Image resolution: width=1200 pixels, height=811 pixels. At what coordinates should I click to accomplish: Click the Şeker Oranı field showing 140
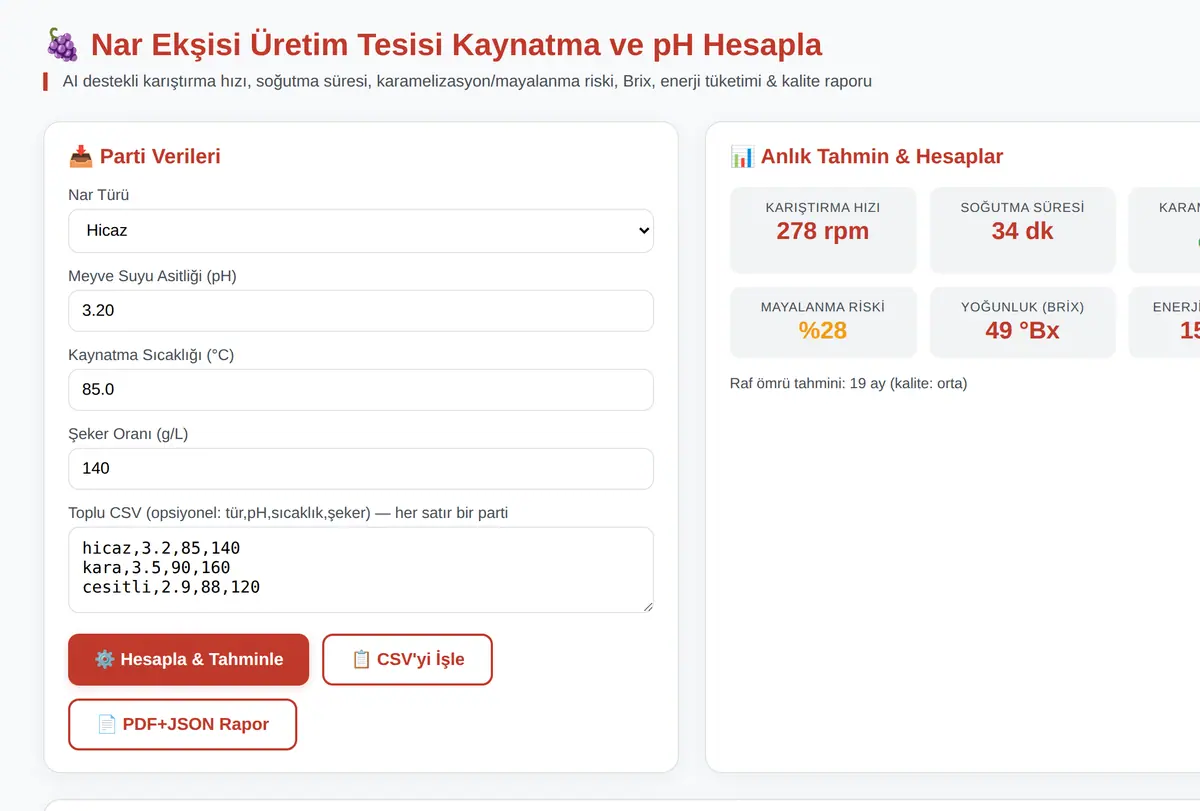[361, 468]
